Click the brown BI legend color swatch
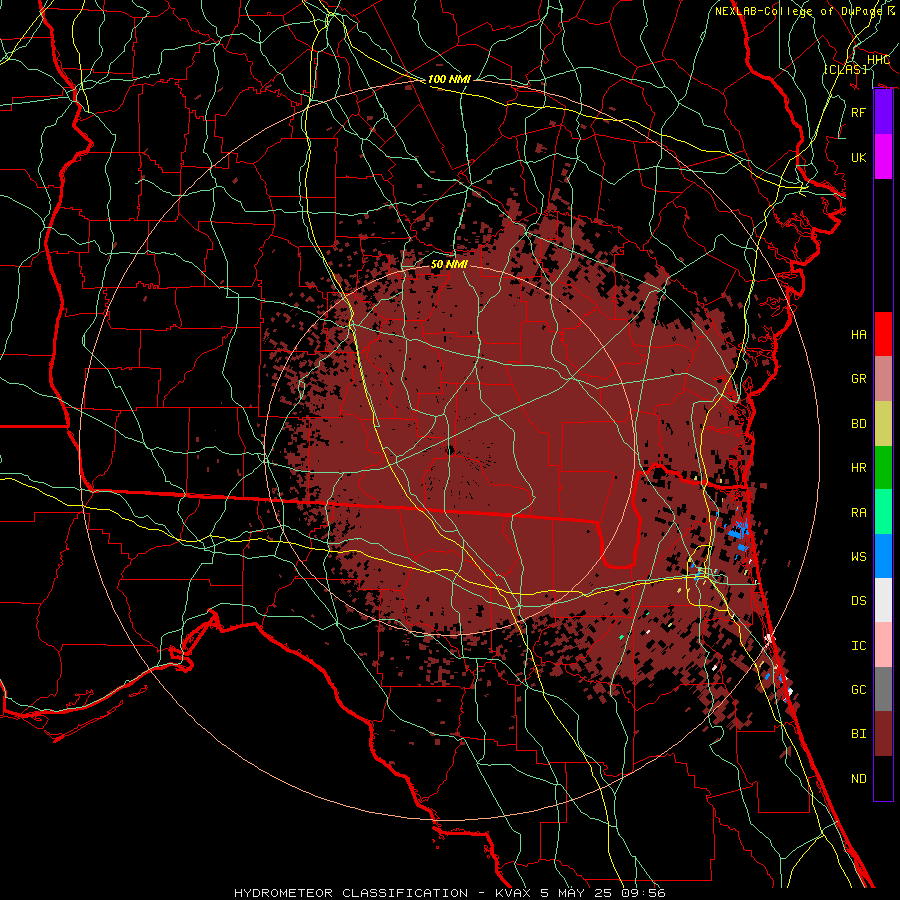Image resolution: width=900 pixels, height=900 pixels. [883, 734]
